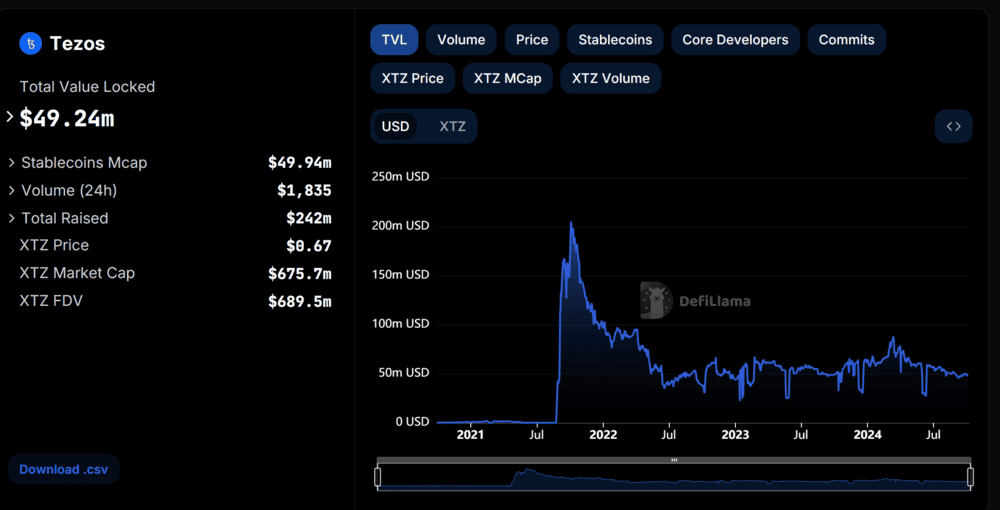Download the .csv data file

(x=64, y=470)
